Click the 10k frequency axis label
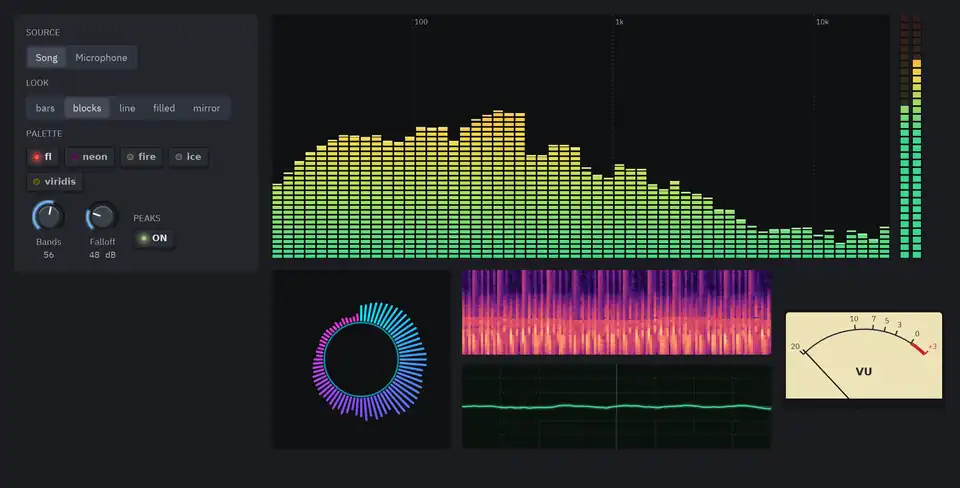The image size is (960, 488). pos(822,22)
